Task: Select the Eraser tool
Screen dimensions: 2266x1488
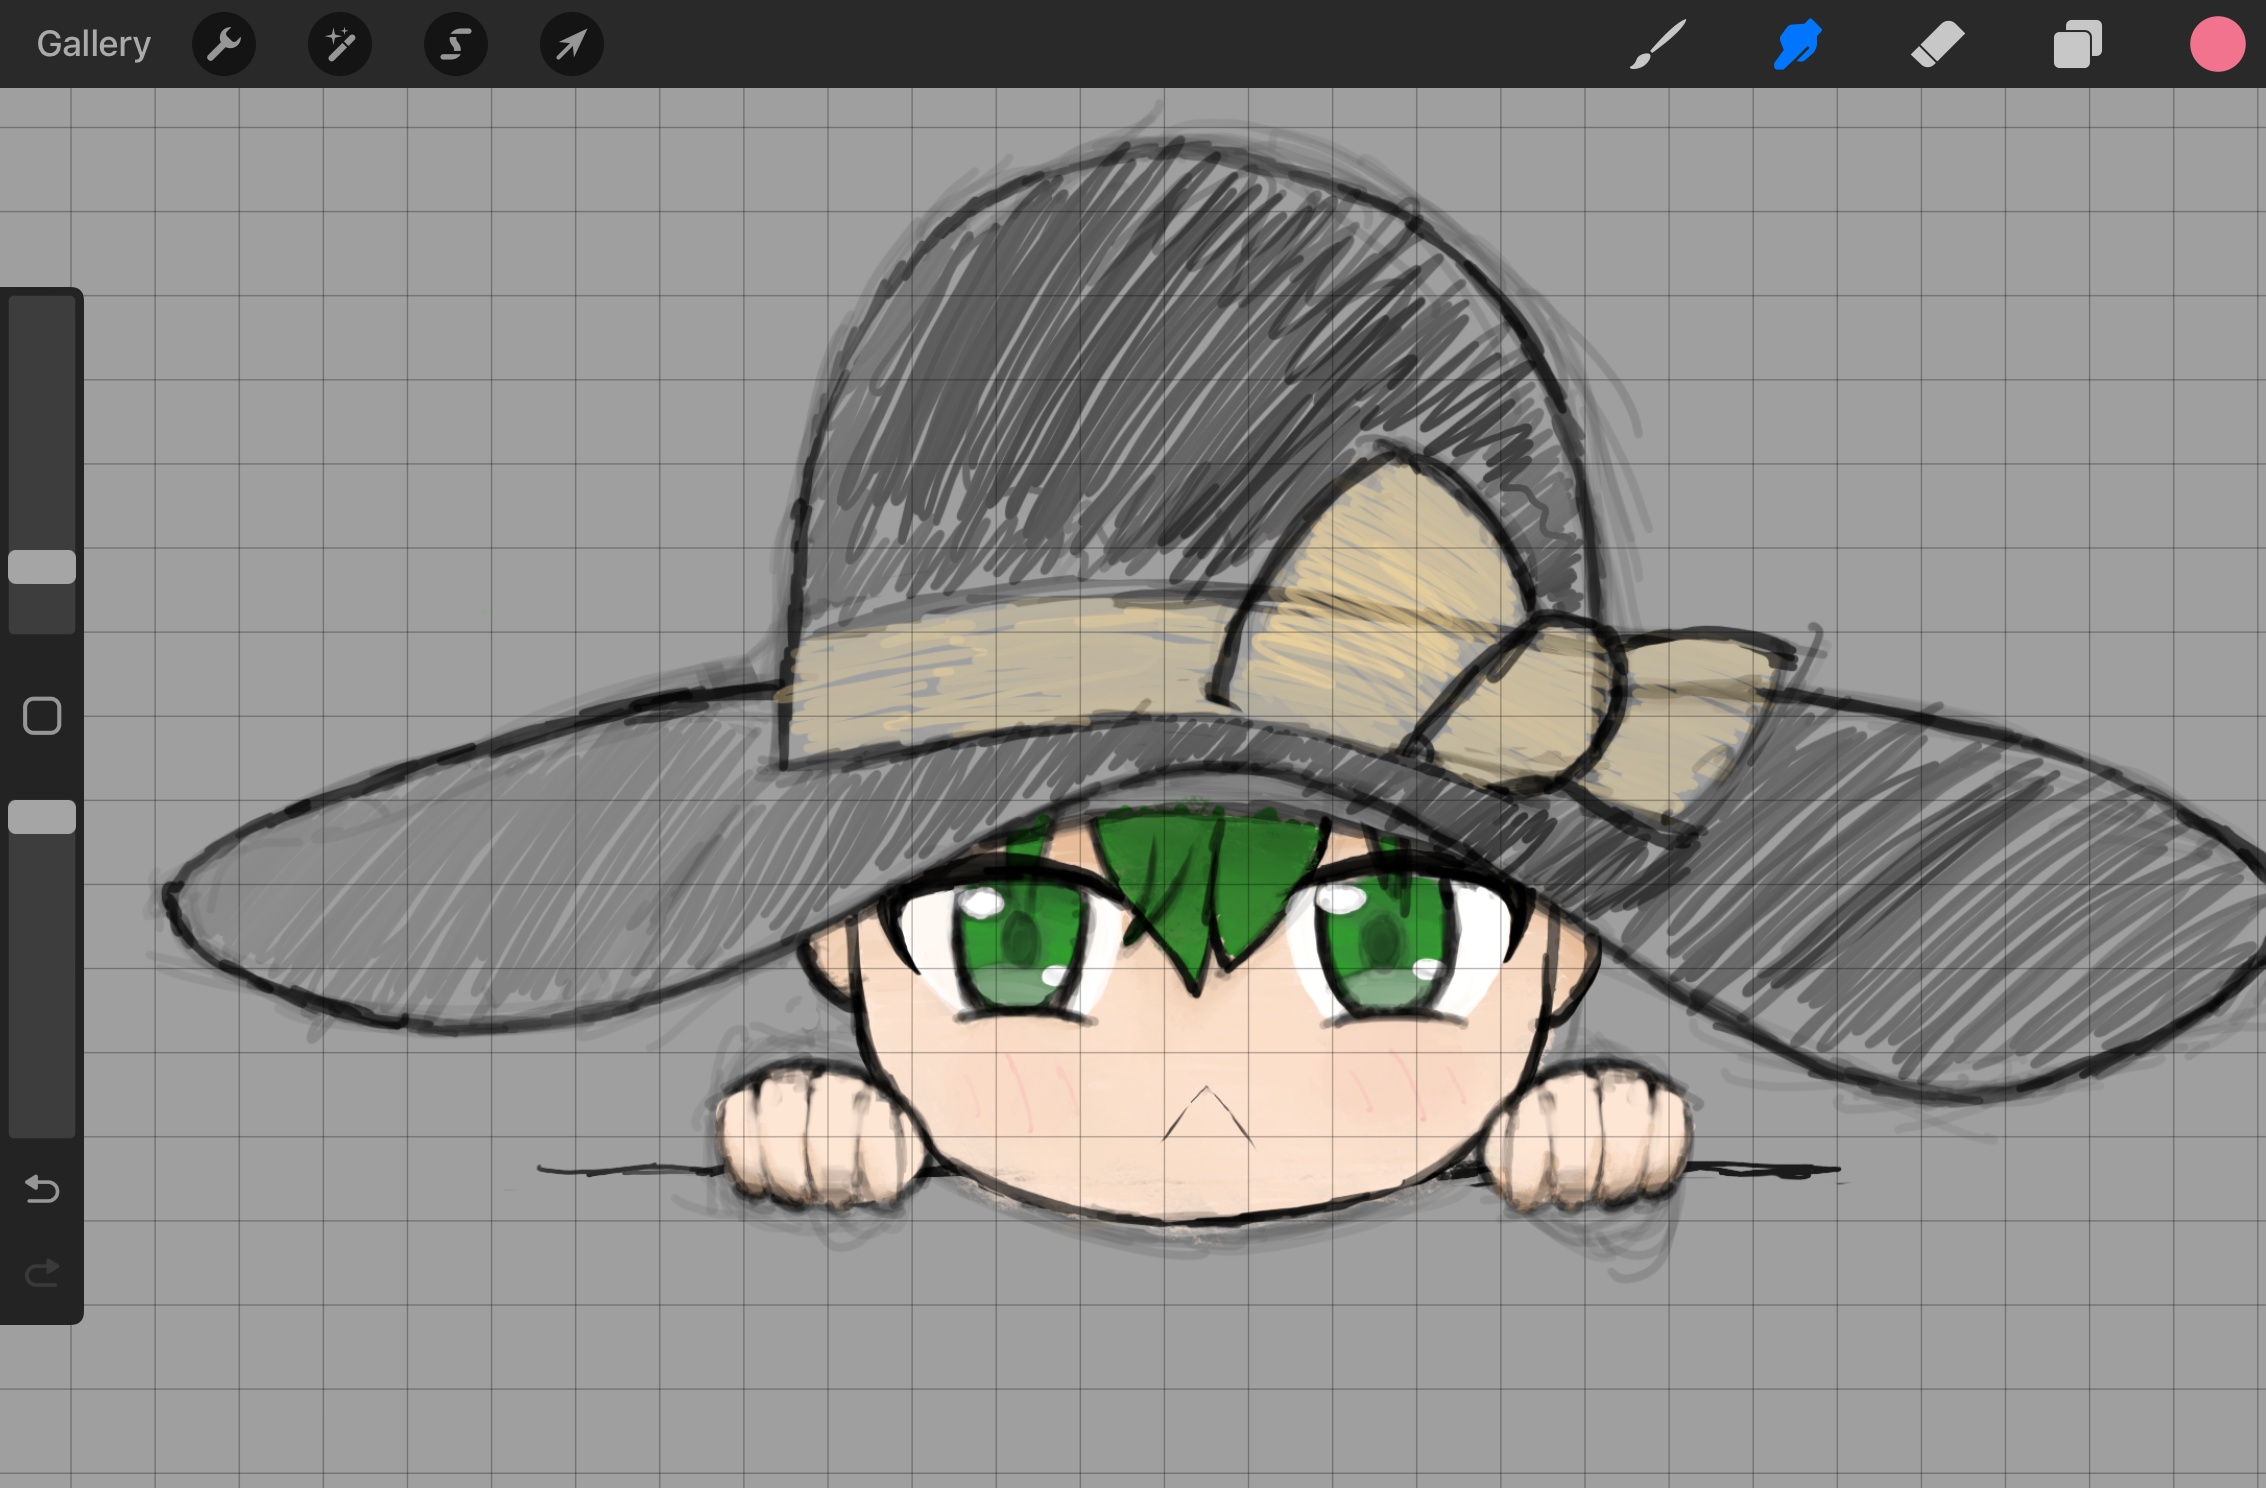Action: click(x=1937, y=44)
